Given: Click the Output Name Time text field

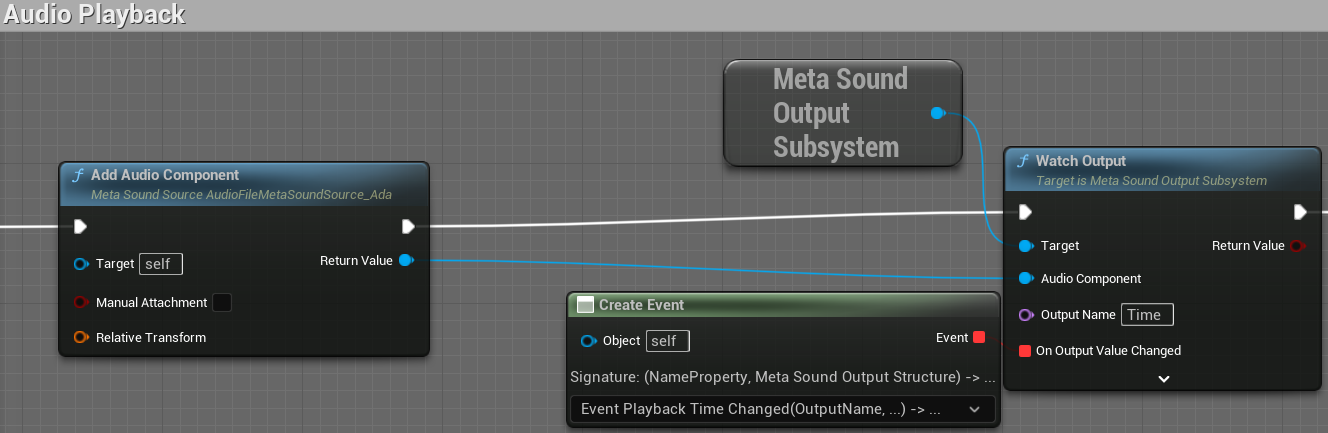Looking at the screenshot, I should point(1146,315).
